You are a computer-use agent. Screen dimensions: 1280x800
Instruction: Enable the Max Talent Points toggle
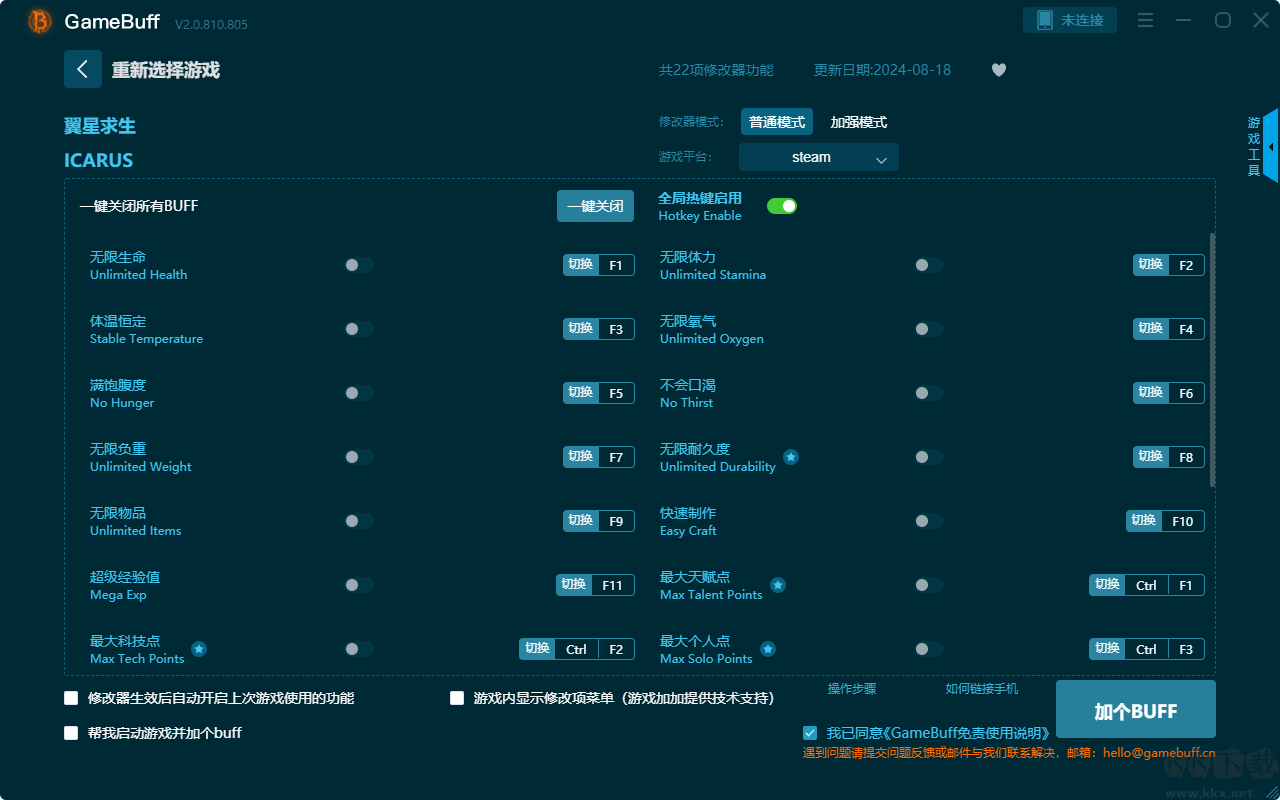929,585
